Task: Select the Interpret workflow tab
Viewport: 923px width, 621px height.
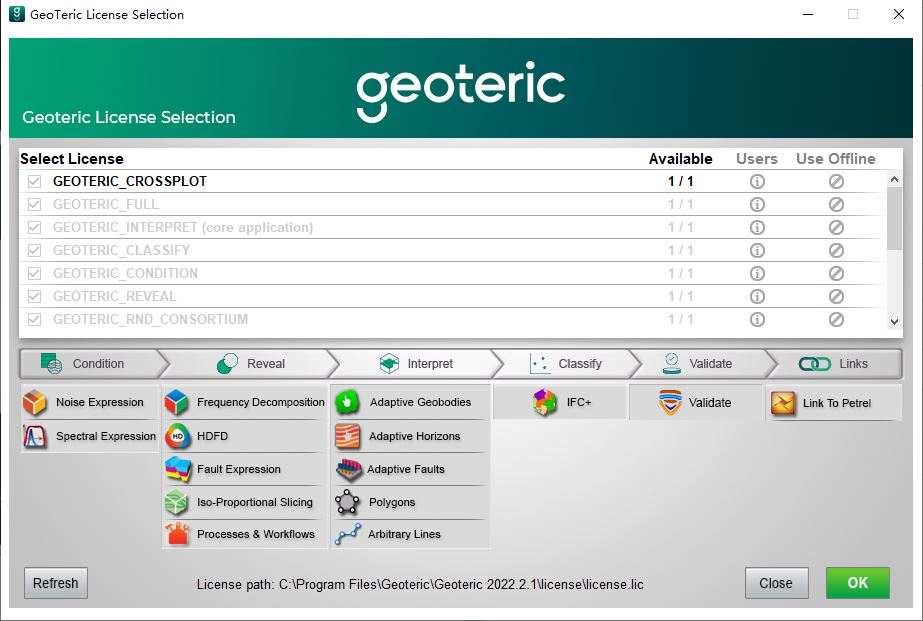Action: click(416, 364)
